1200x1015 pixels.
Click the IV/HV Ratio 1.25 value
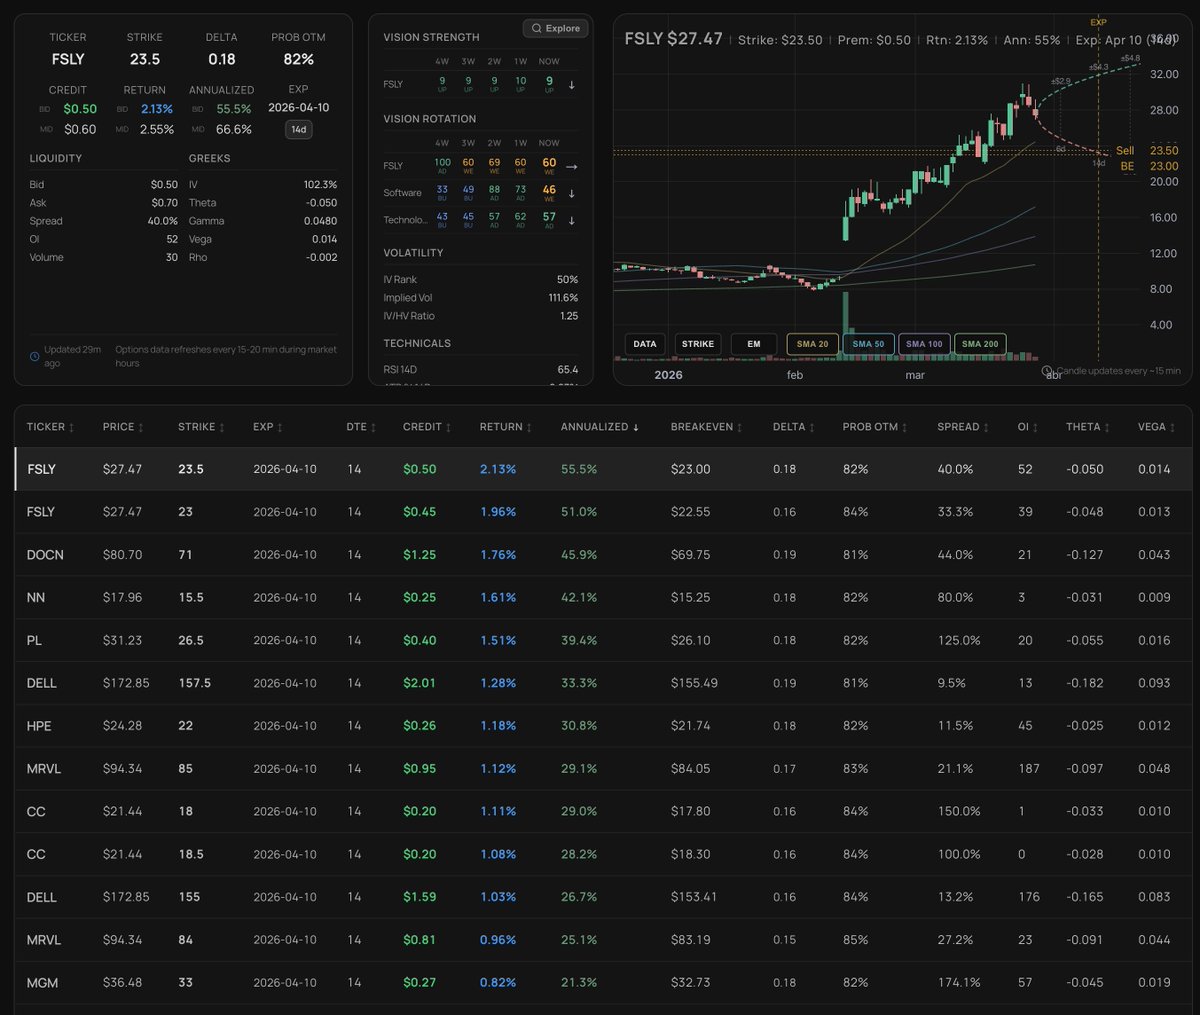coord(569,316)
